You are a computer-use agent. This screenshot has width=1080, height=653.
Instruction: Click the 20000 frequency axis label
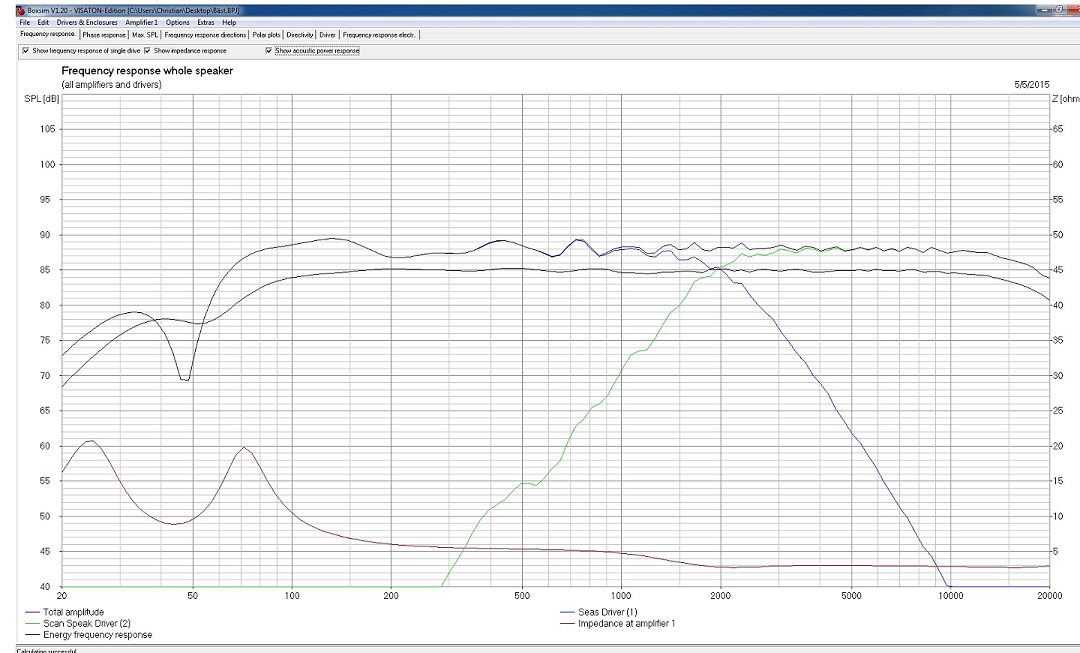(x=1049, y=596)
